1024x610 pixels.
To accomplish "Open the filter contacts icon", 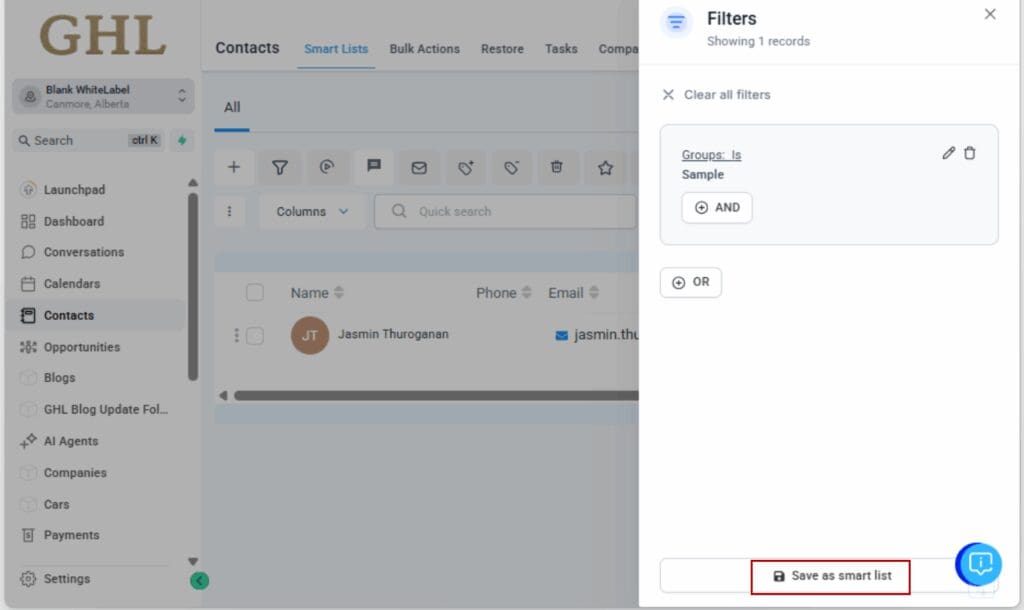I will click(x=279, y=167).
